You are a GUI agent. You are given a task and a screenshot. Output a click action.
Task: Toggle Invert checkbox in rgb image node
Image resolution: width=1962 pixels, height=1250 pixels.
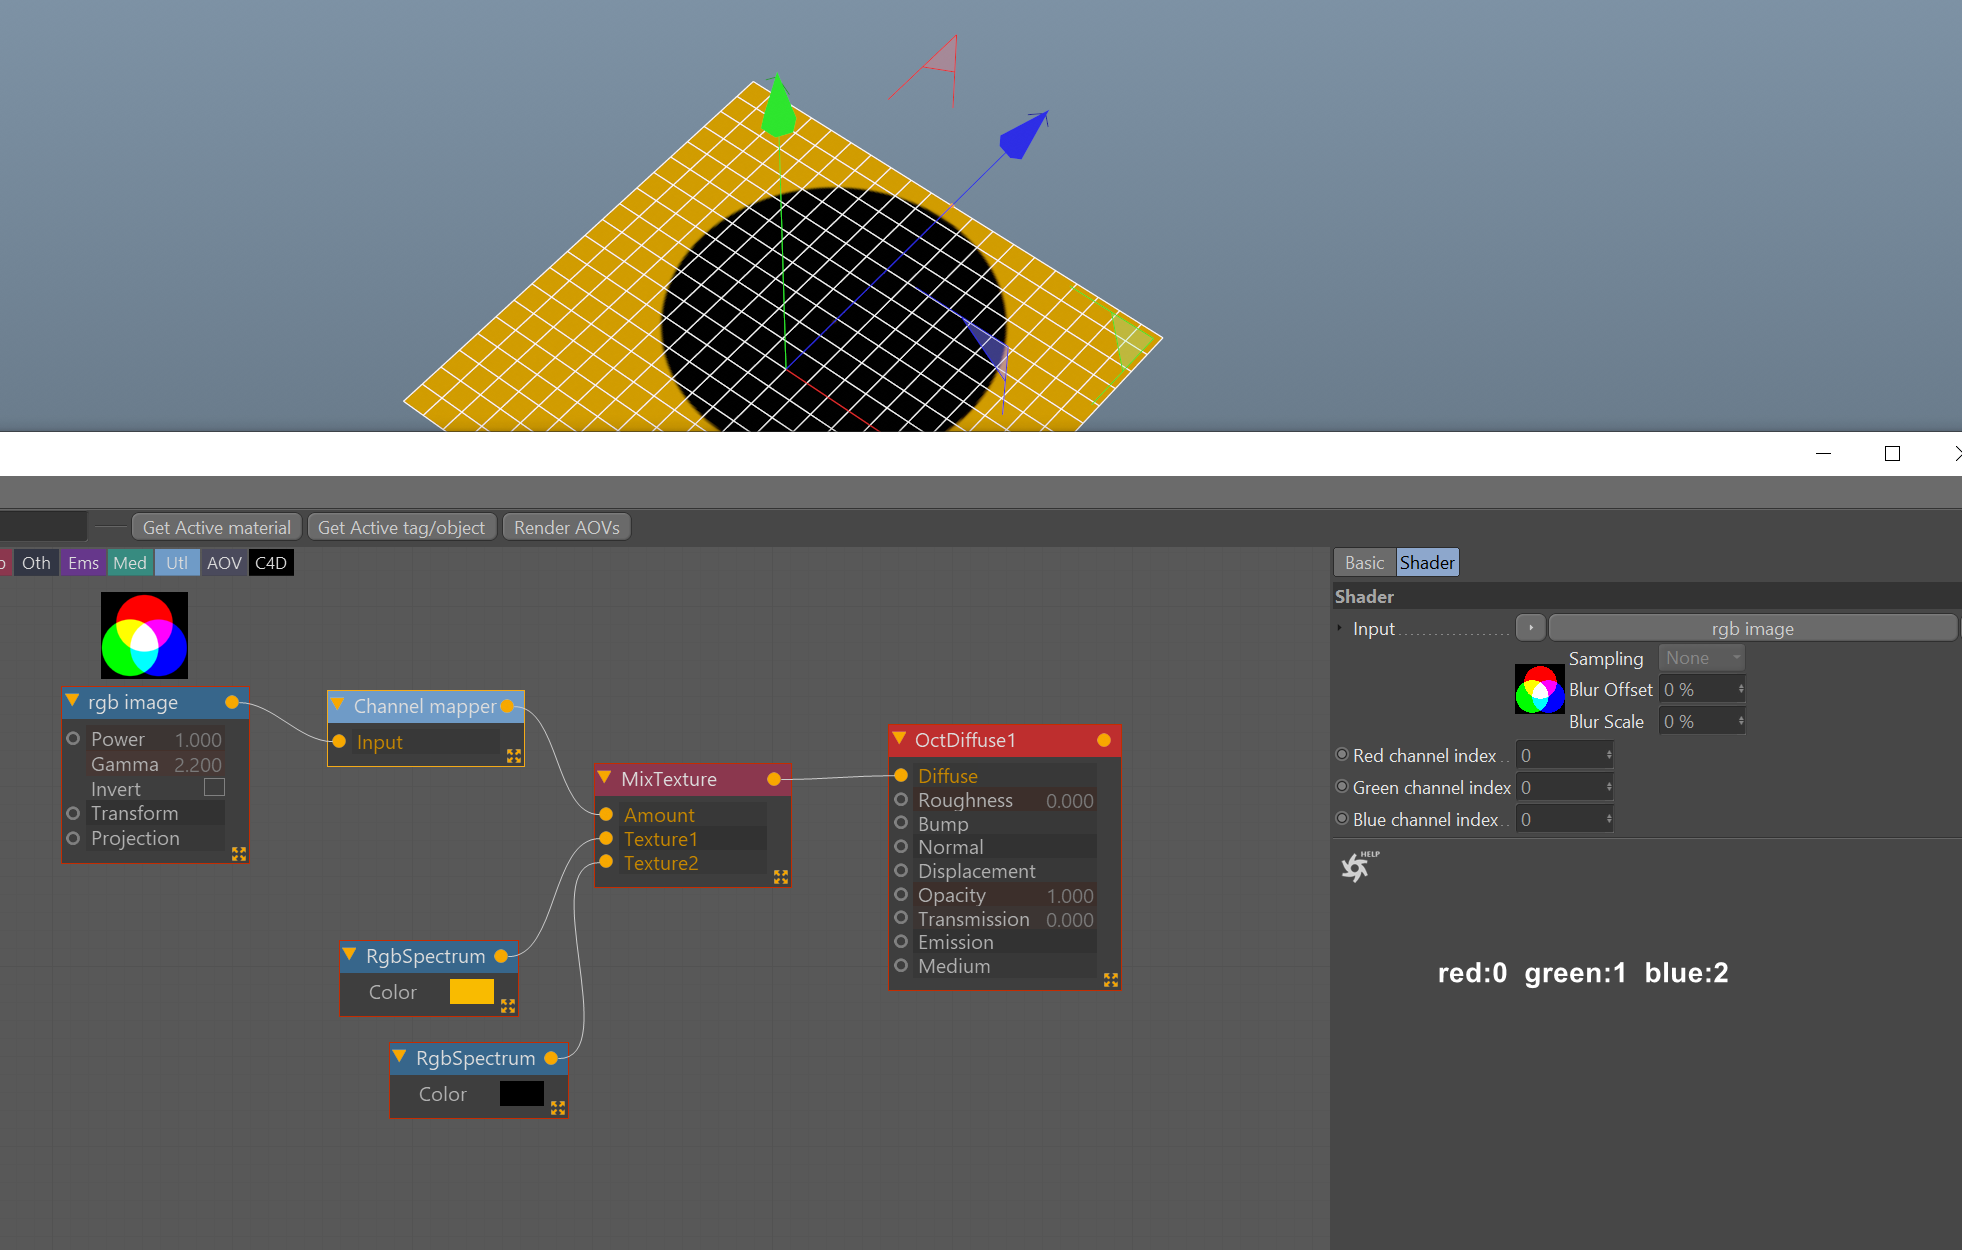(x=214, y=788)
